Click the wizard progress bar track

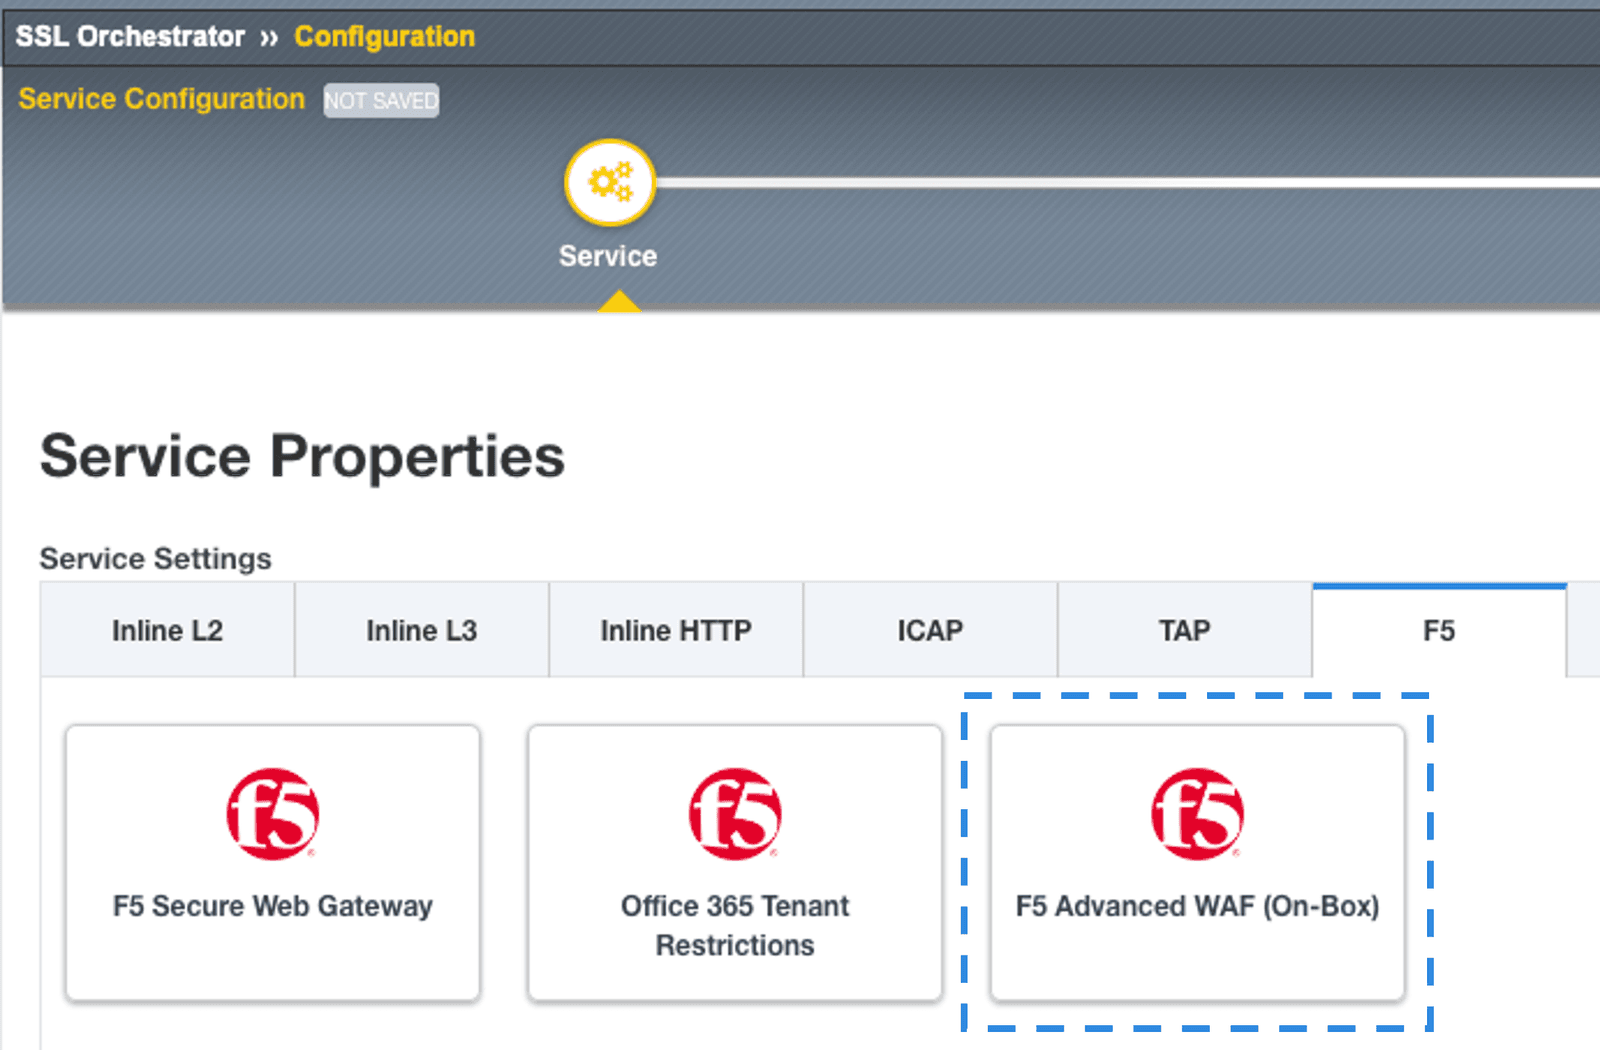click(1100, 182)
